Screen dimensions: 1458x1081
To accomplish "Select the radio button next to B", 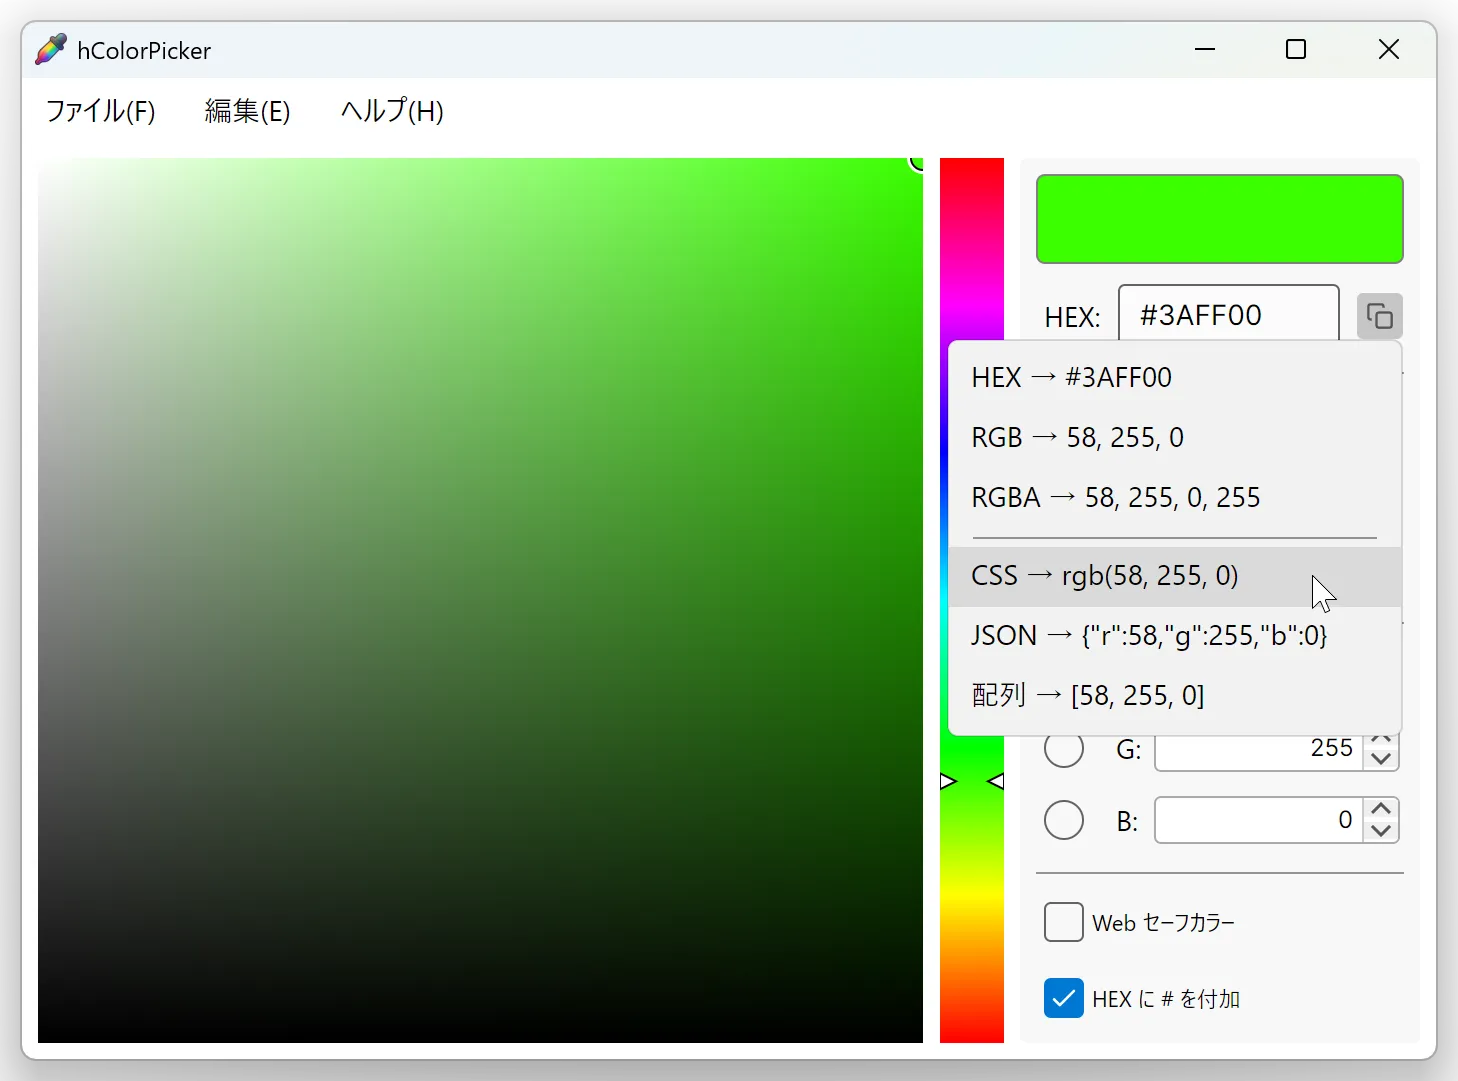I will (x=1063, y=820).
